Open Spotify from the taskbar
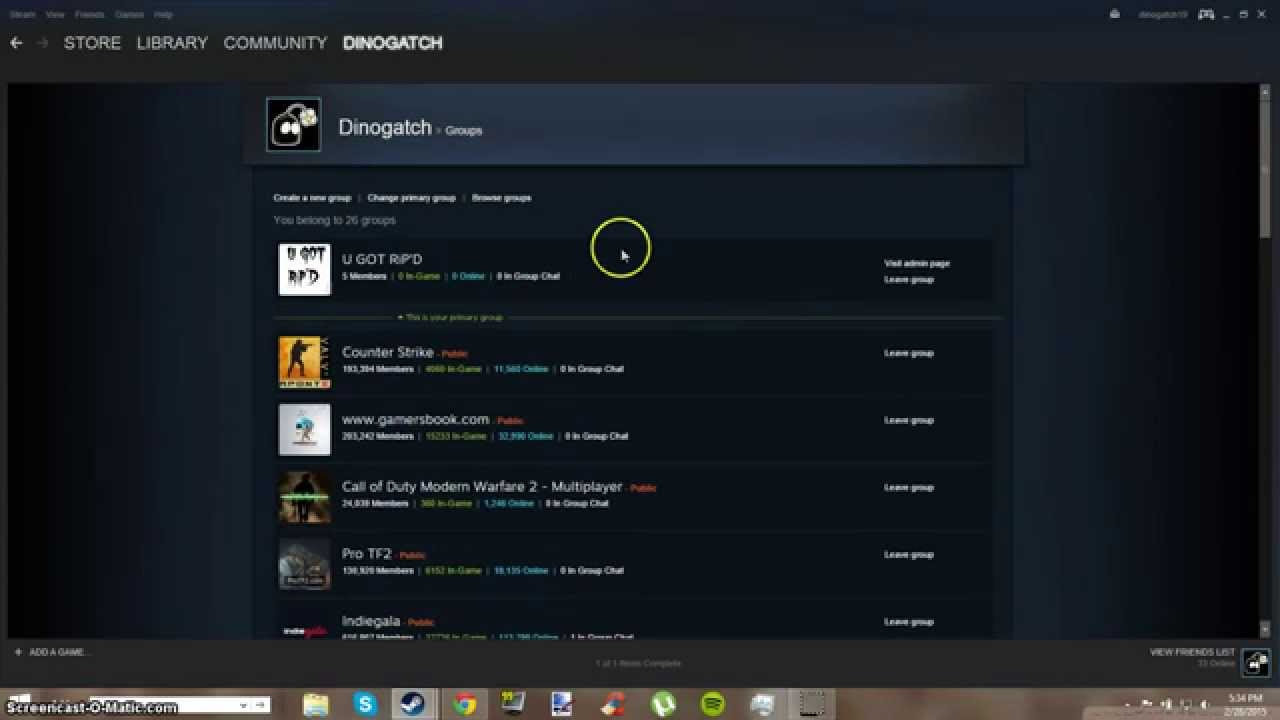The height and width of the screenshot is (720, 1280). click(x=713, y=704)
